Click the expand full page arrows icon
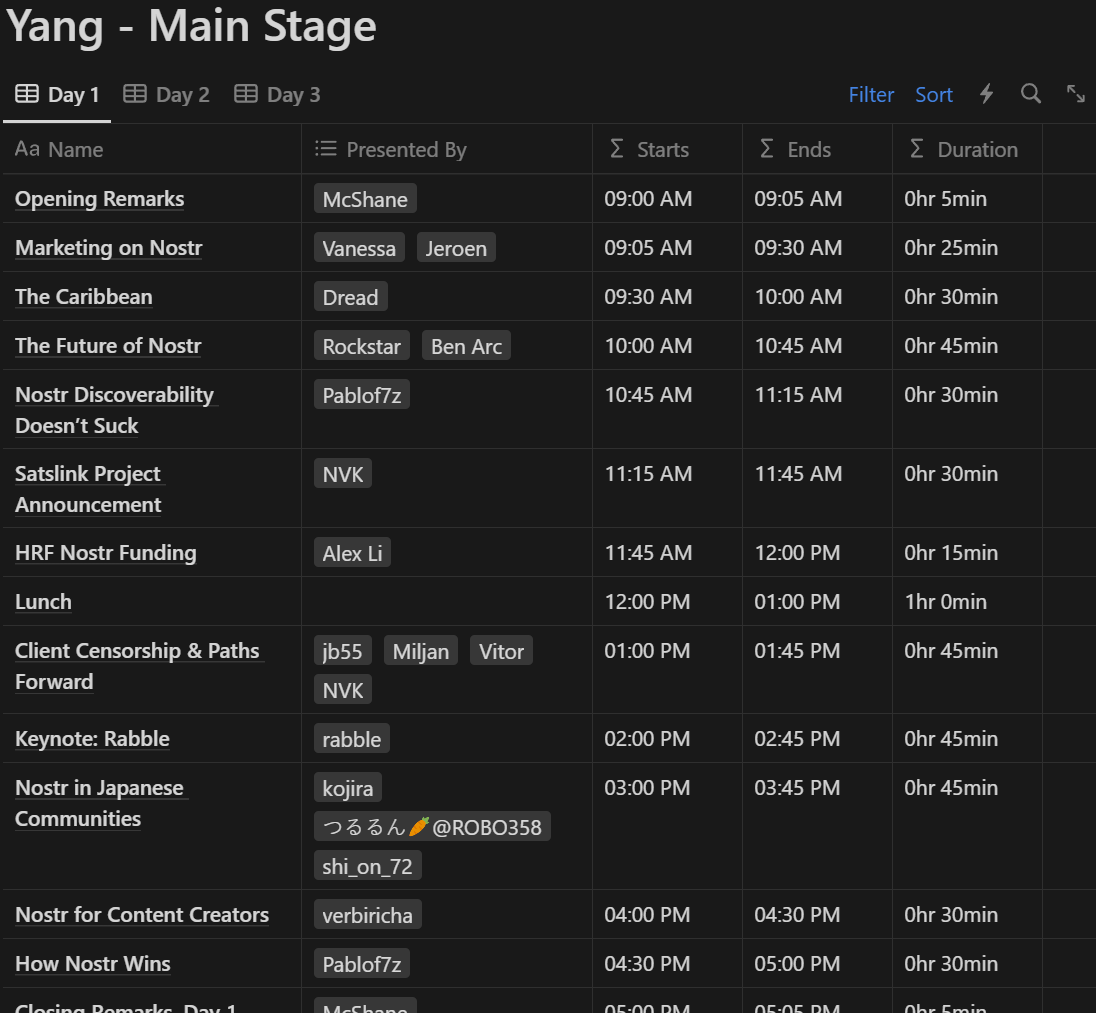1096x1013 pixels. pos(1076,94)
